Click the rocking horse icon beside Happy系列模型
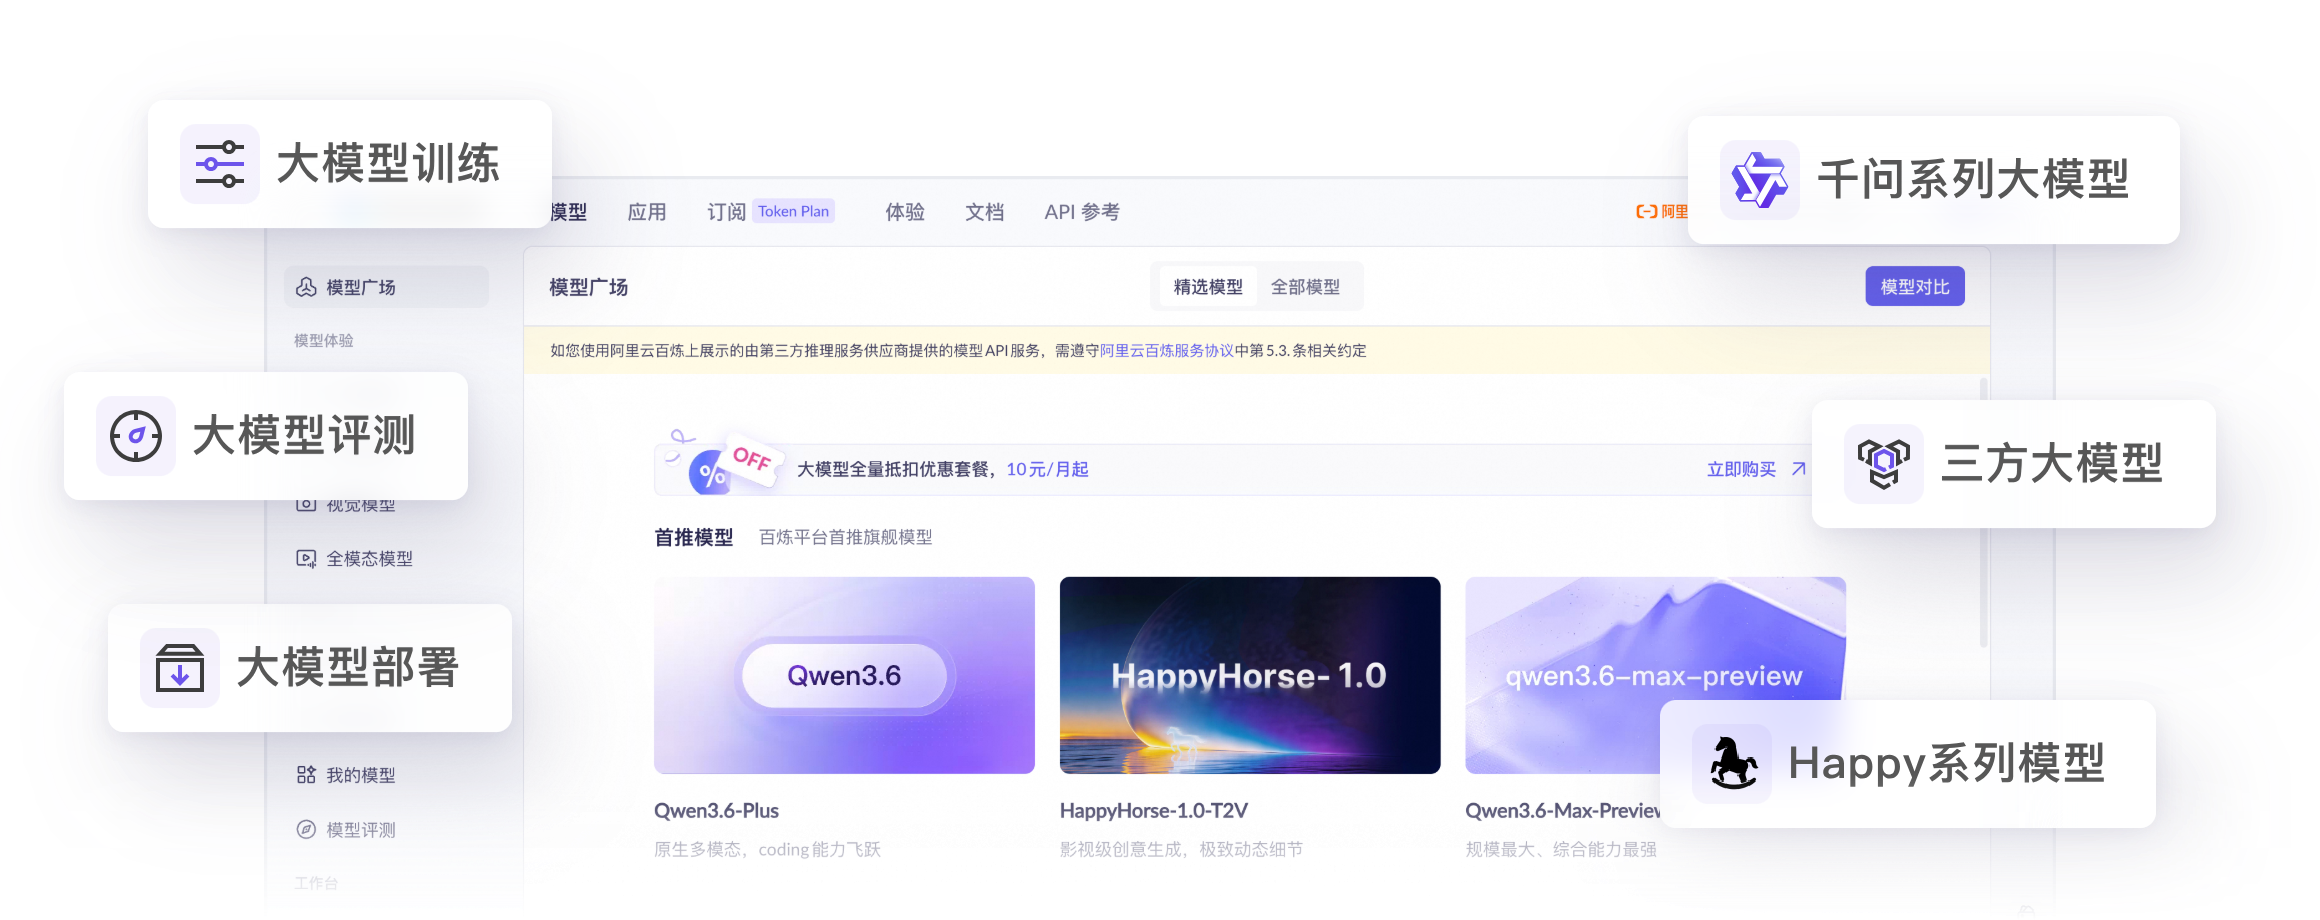Screen dimensions: 2320x920 1732,764
